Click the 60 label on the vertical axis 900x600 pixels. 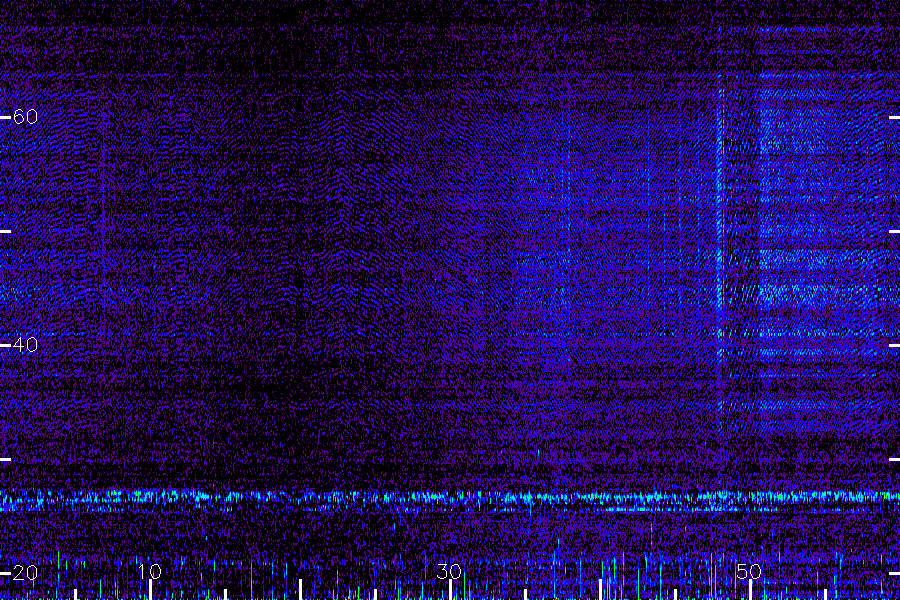[x=25, y=117]
